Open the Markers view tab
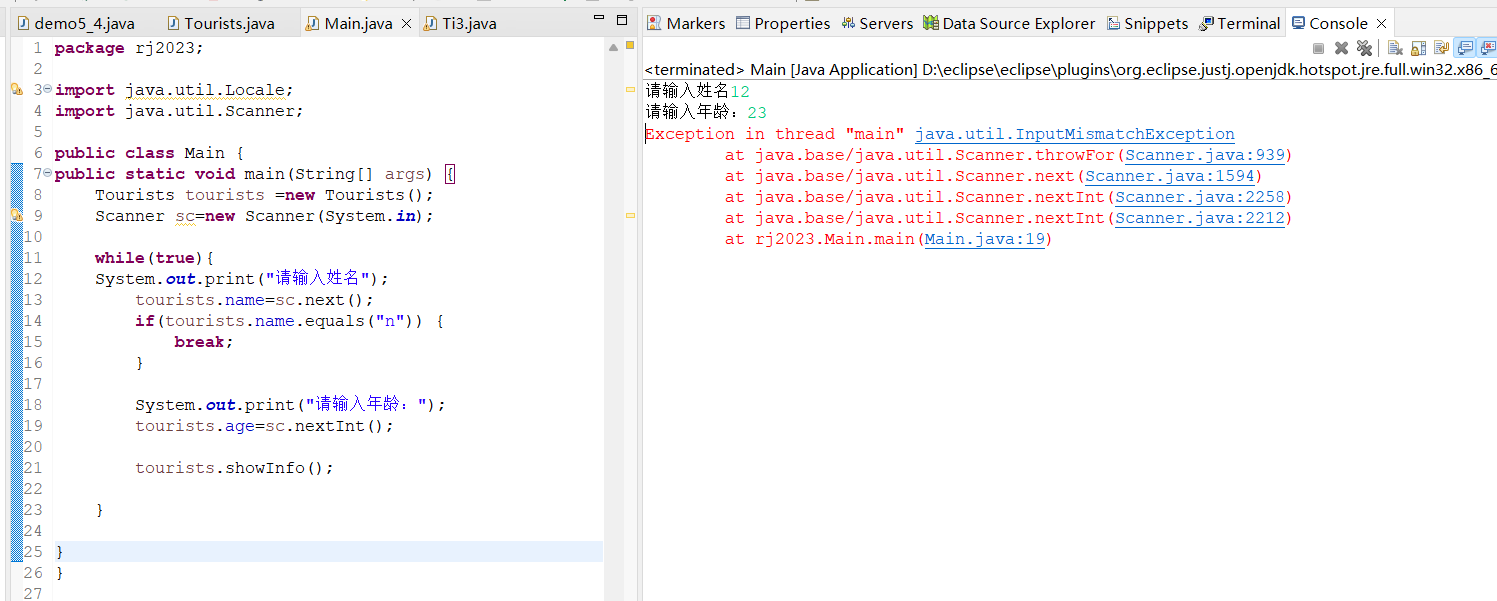Viewport: 1497px width, 601px height. pos(686,23)
